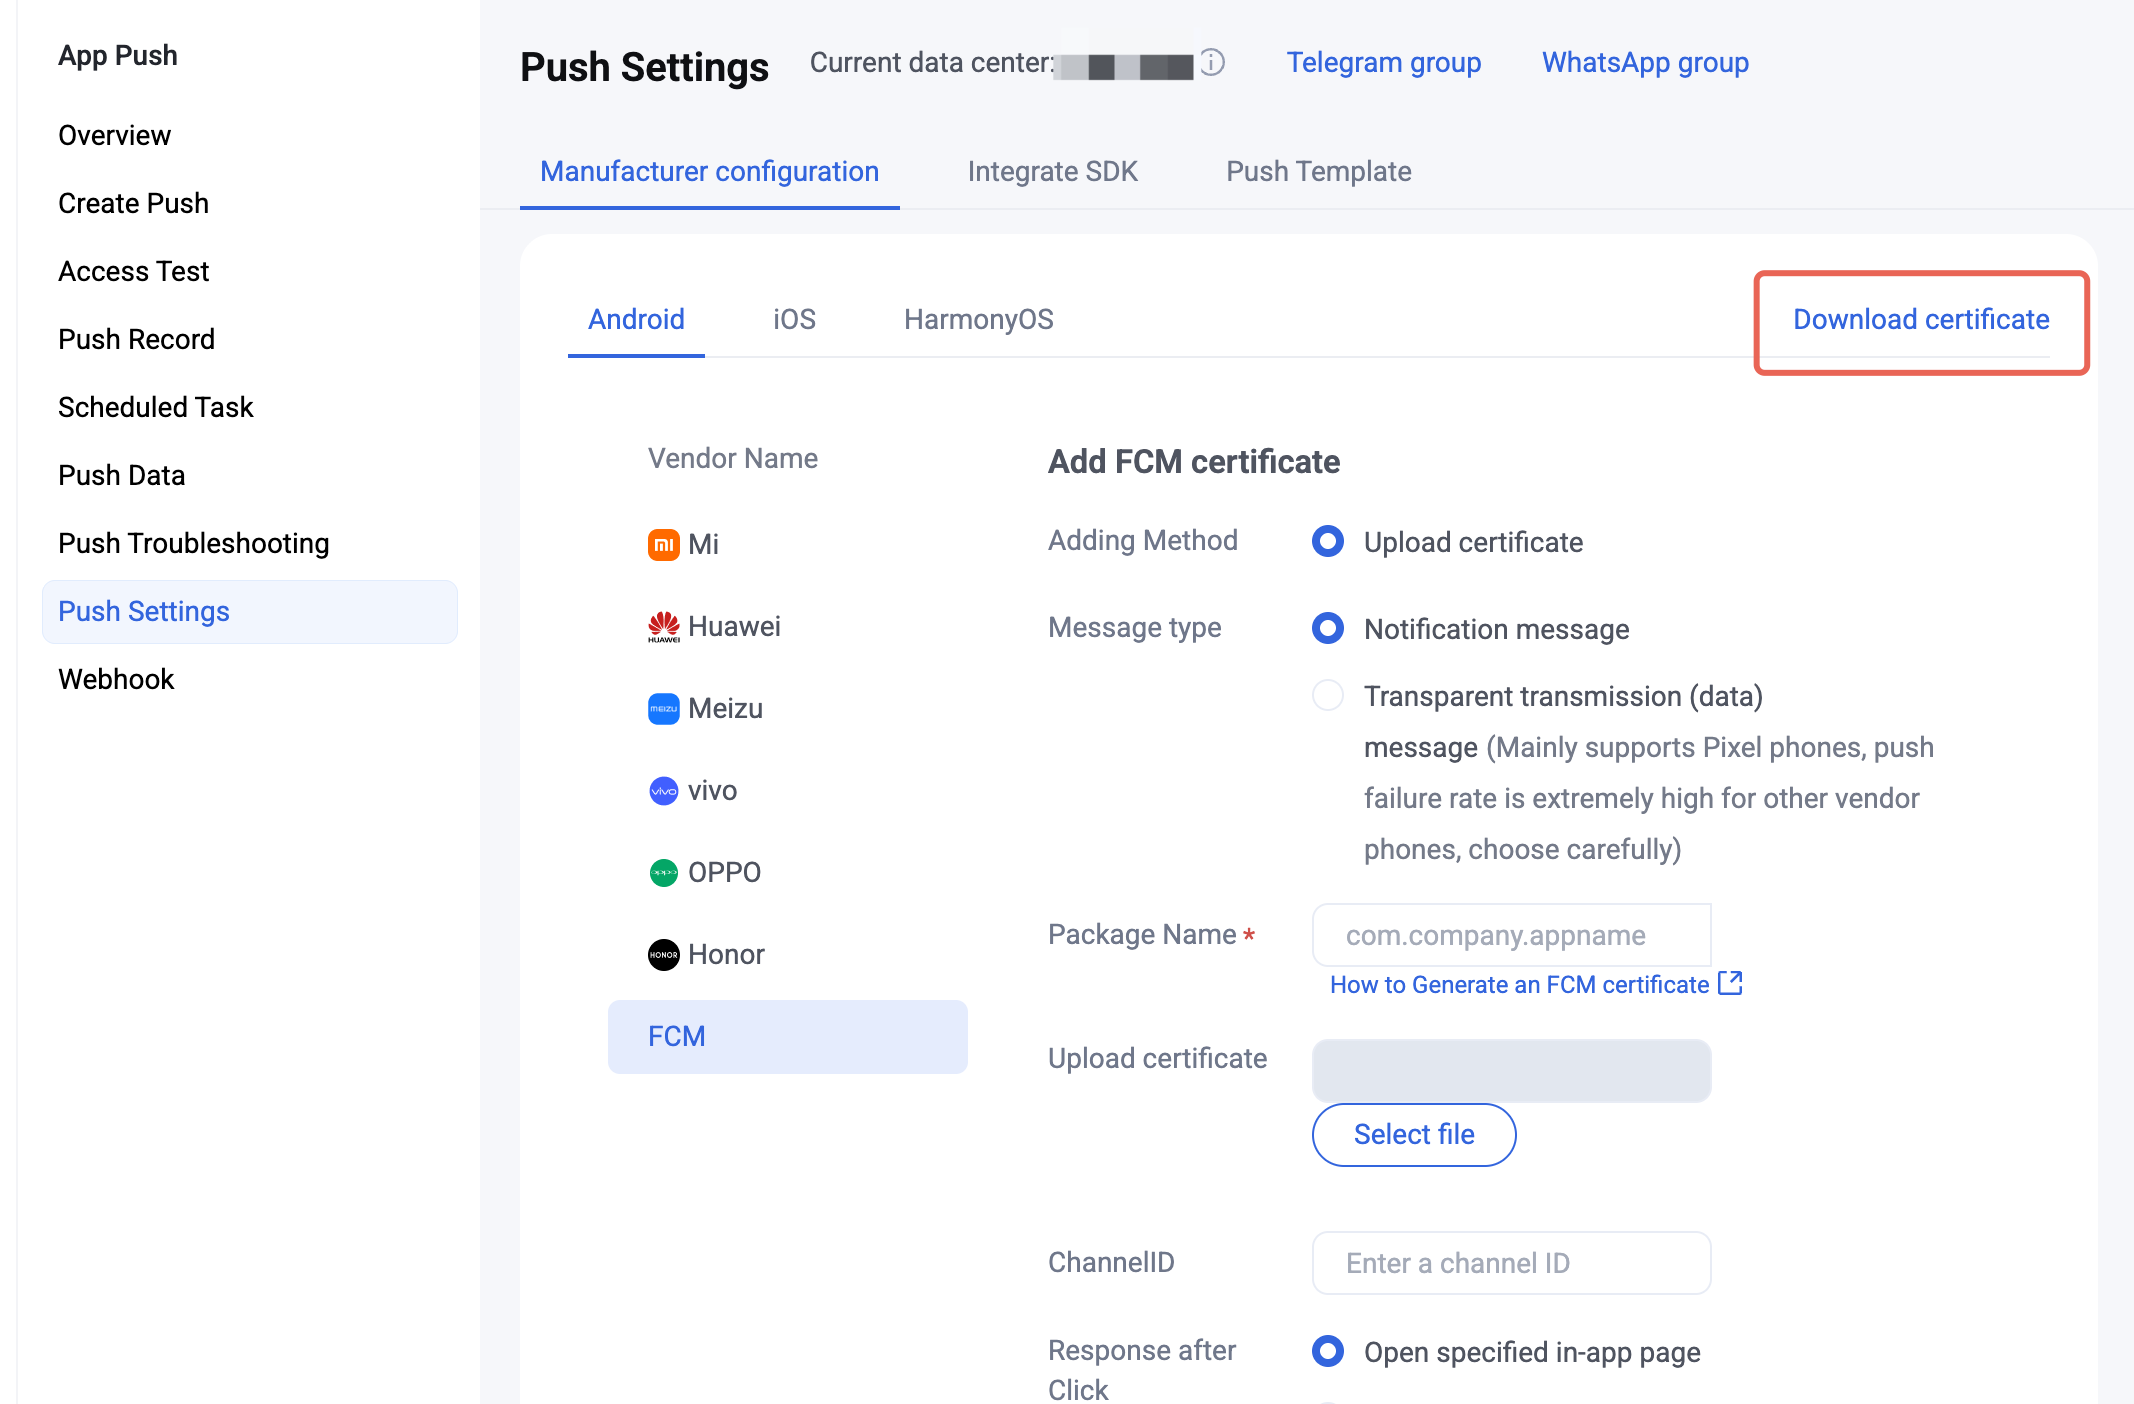Switch to the iOS tab

794,319
